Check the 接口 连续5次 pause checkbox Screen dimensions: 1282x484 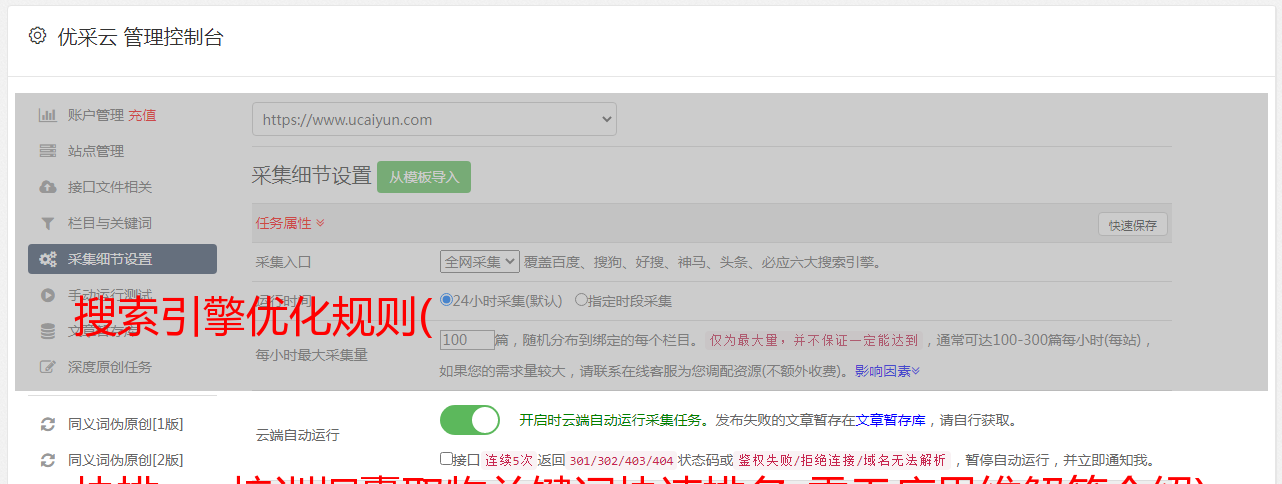coord(446,459)
